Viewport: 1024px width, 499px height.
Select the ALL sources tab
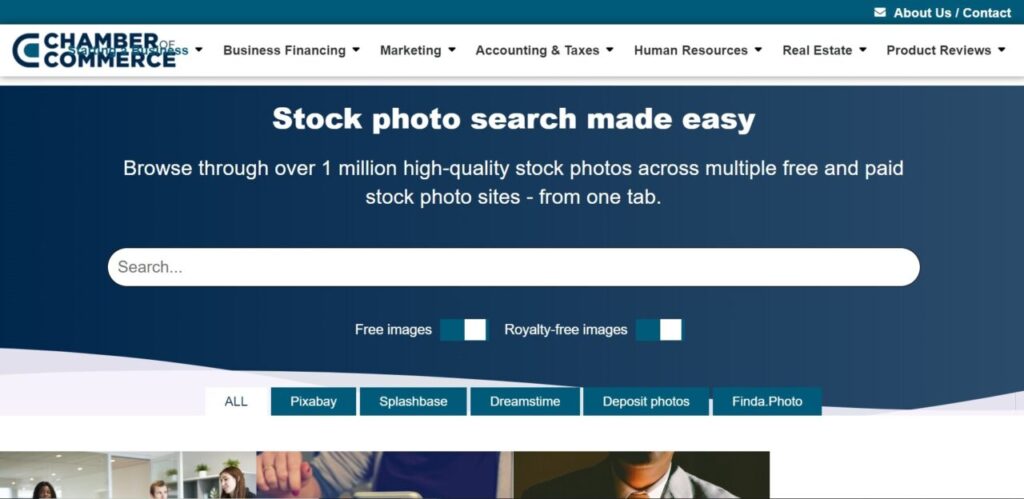(236, 402)
